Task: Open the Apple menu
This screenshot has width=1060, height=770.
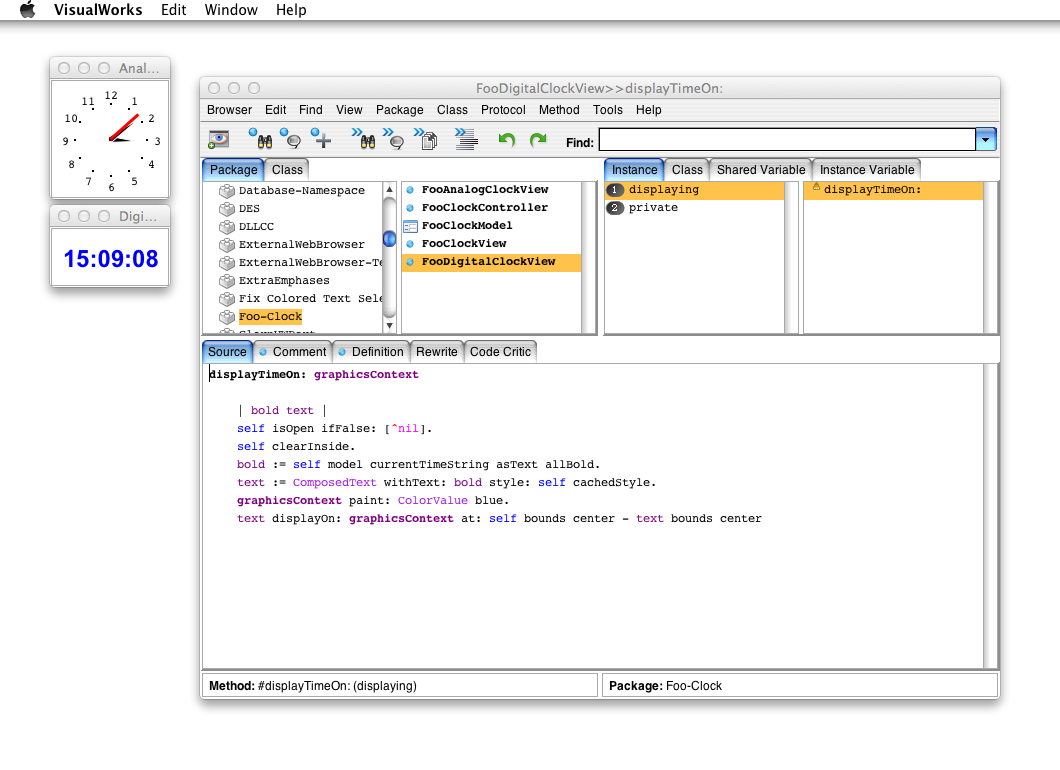Action: click(28, 9)
